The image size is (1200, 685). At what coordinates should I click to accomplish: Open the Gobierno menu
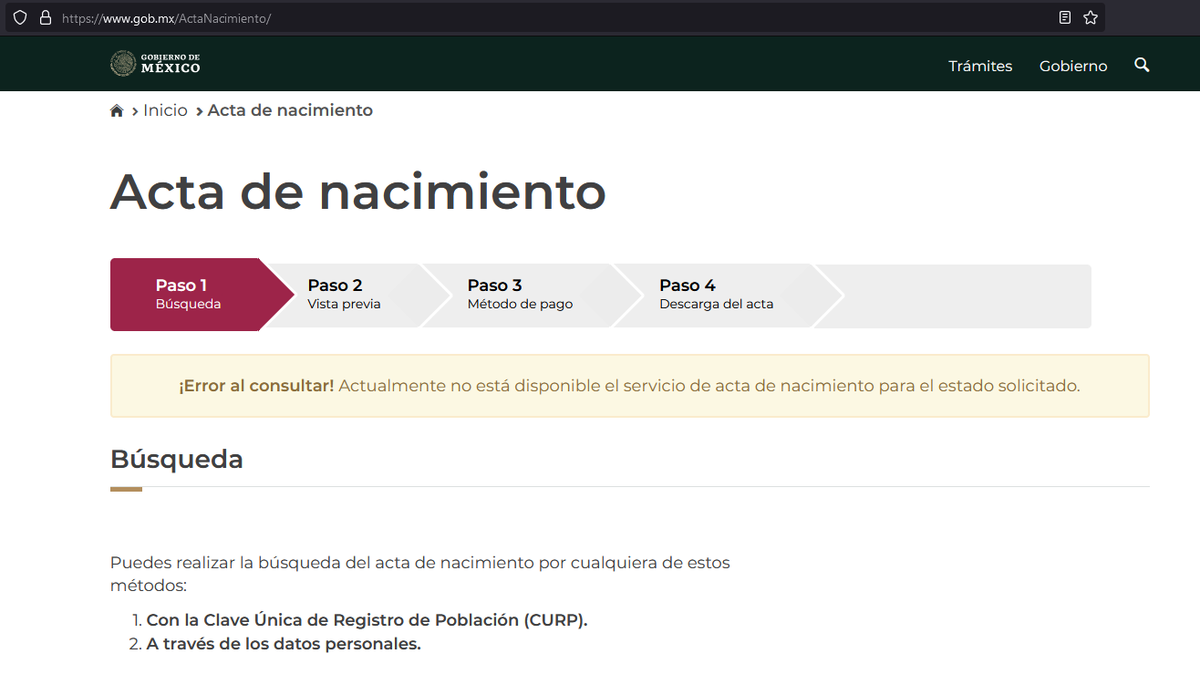tap(1073, 66)
